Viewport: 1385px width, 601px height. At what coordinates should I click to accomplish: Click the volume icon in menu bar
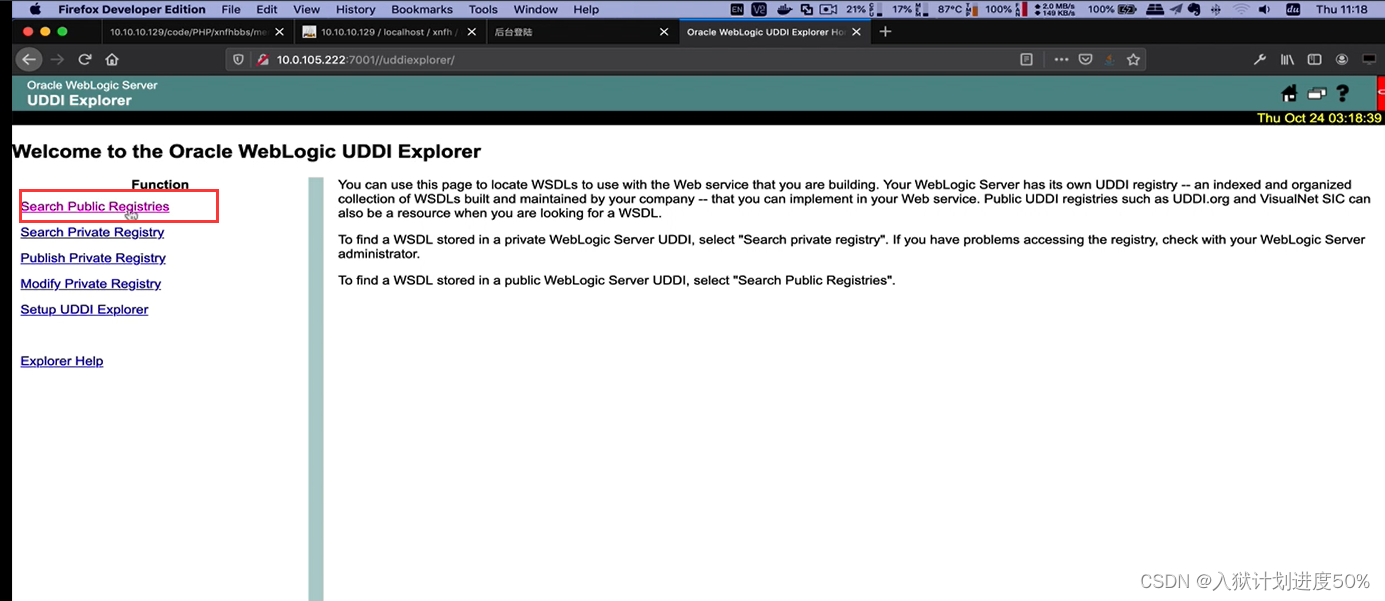[x=1265, y=9]
